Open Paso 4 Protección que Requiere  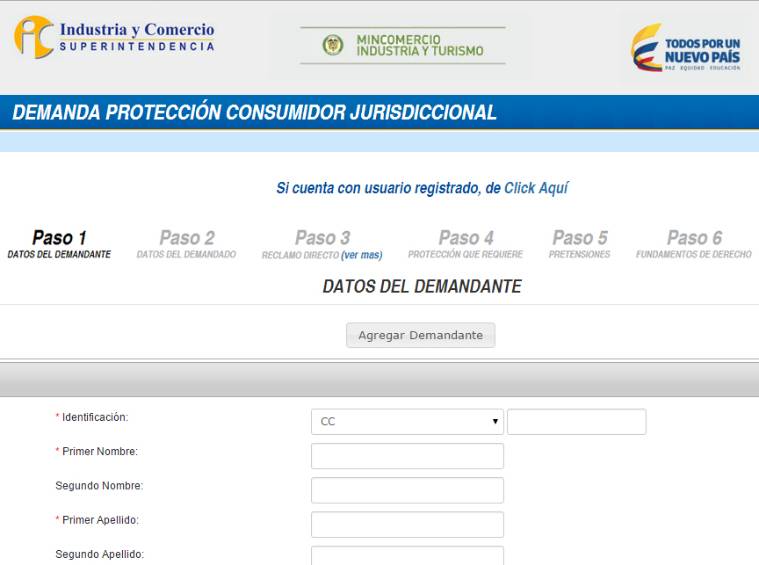coord(465,244)
